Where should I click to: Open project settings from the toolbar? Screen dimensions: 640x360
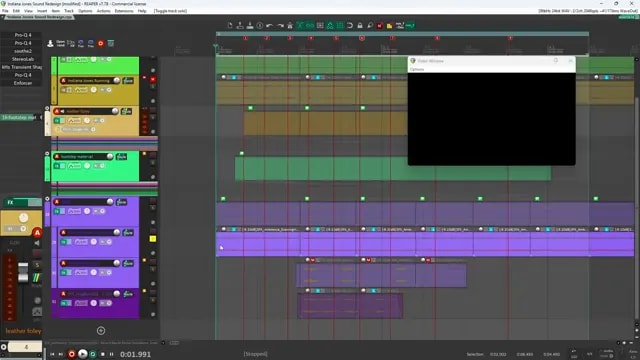point(260,25)
